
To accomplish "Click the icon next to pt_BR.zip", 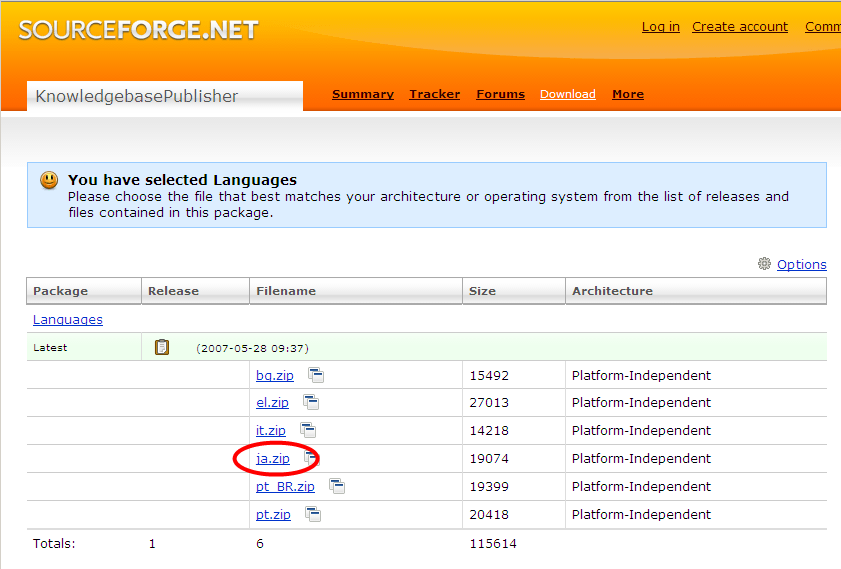I will click(337, 486).
